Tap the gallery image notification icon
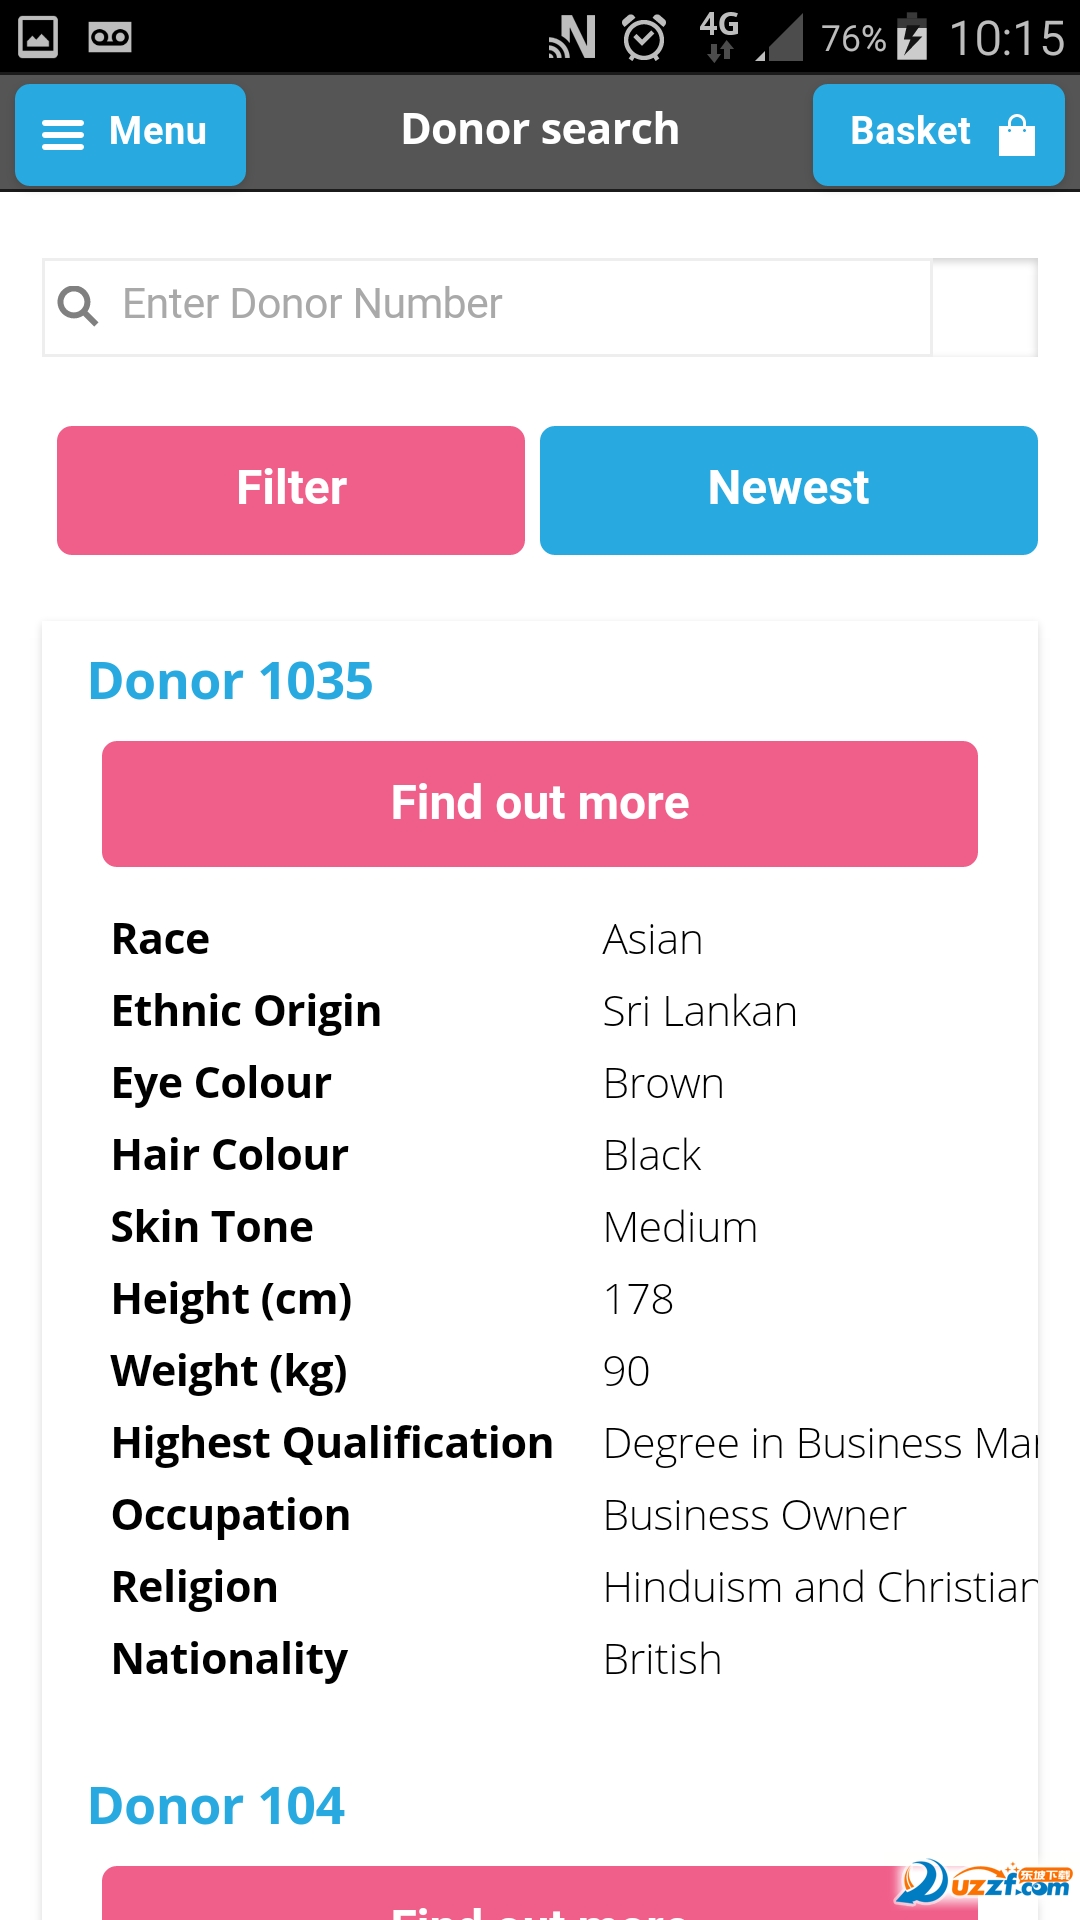 point(38,38)
